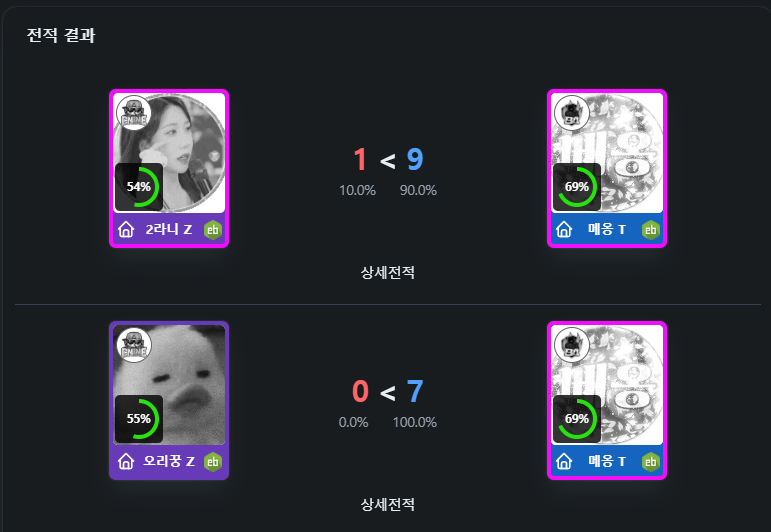Click the eb badge next to 2라니 Z
771x532 pixels.
pyautogui.click(x=212, y=230)
